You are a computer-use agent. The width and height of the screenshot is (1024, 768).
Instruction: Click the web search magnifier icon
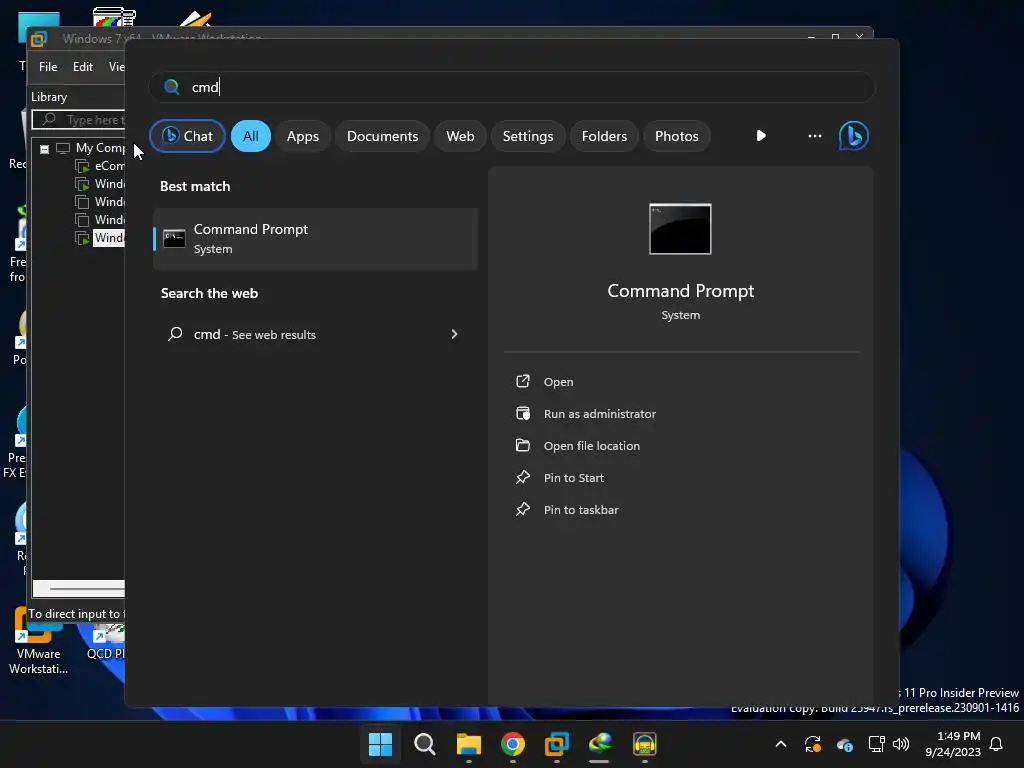[x=175, y=334]
